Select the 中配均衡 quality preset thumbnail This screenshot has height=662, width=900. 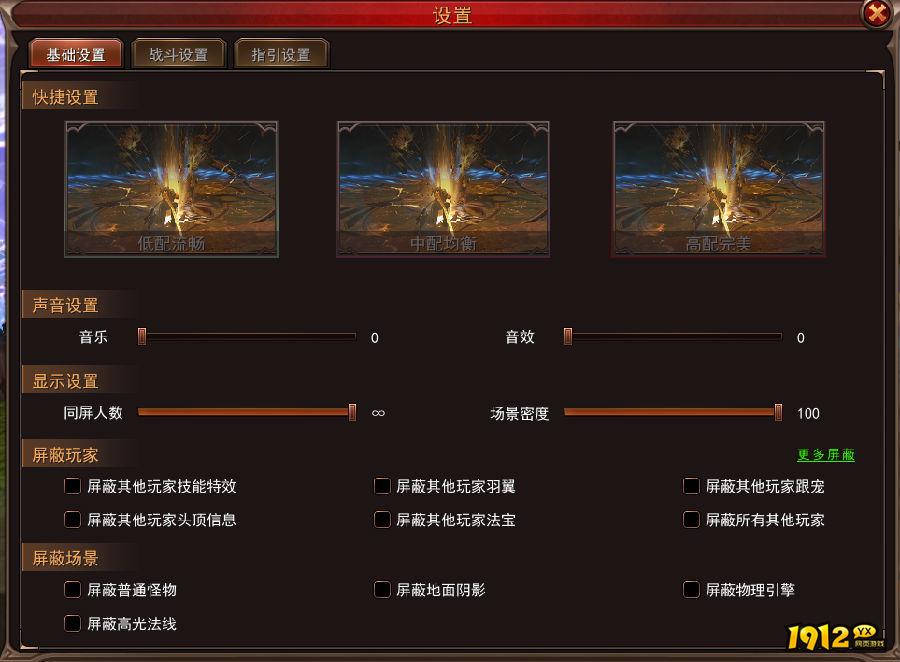443,189
